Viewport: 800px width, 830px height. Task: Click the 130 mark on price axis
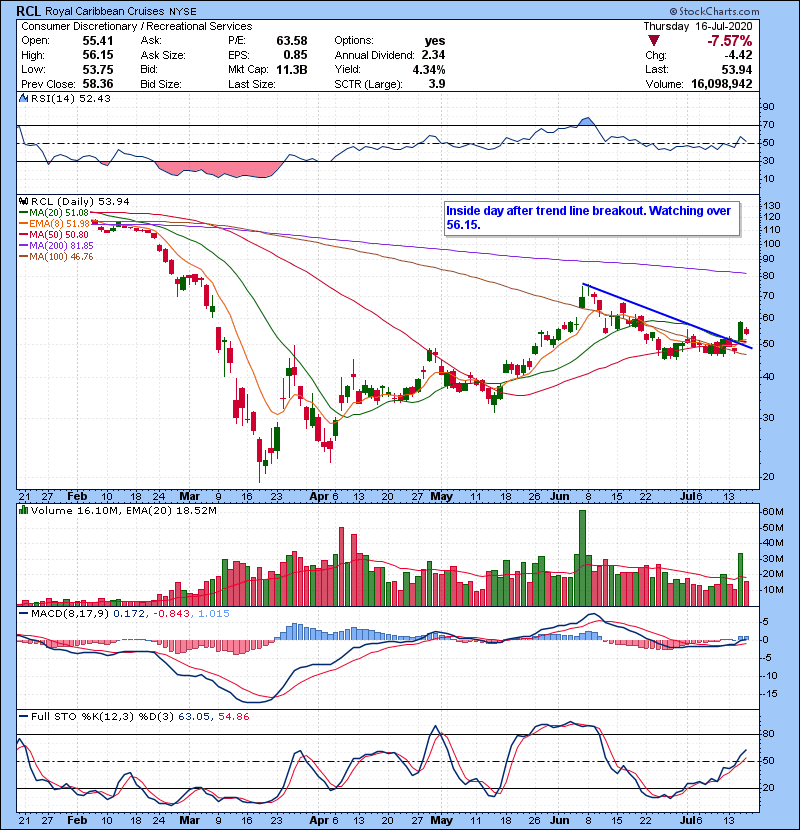click(772, 205)
